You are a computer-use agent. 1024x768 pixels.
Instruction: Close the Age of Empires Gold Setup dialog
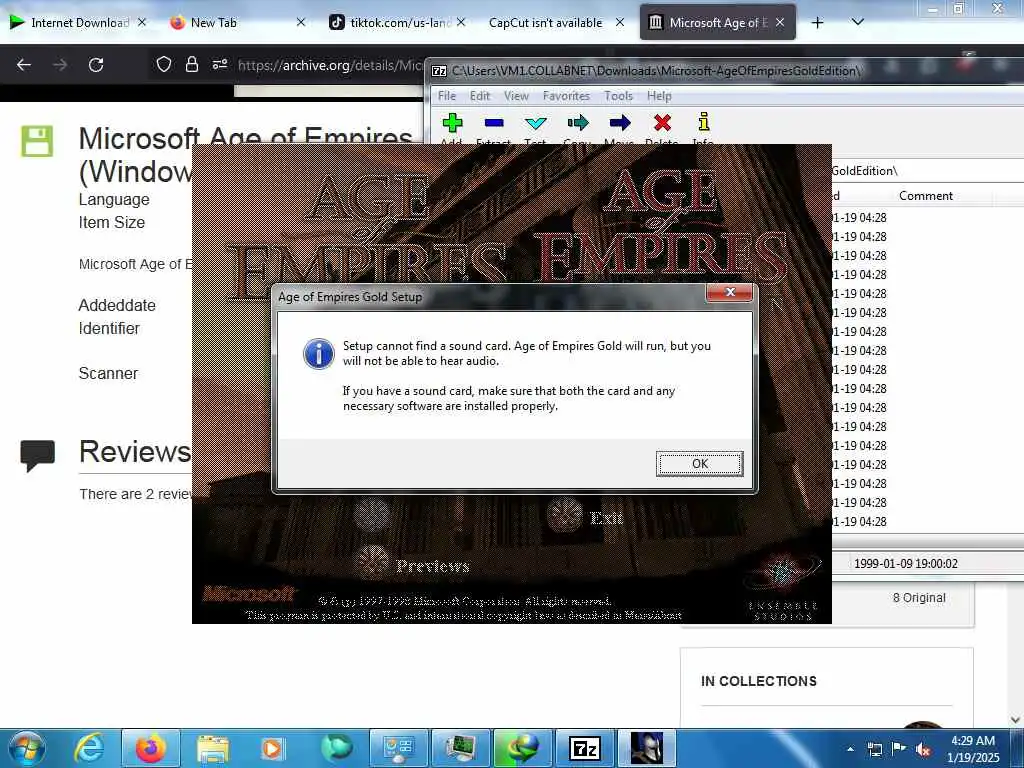click(x=730, y=293)
